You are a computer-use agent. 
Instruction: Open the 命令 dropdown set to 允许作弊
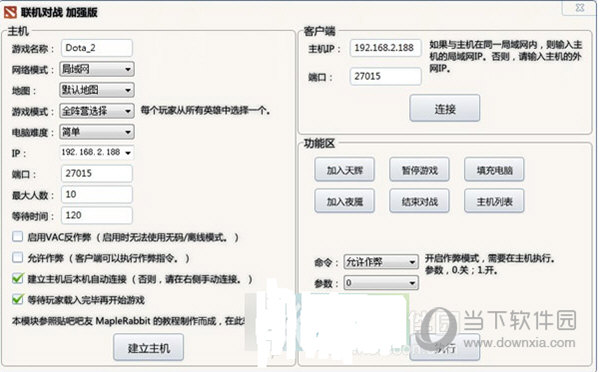coord(381,262)
